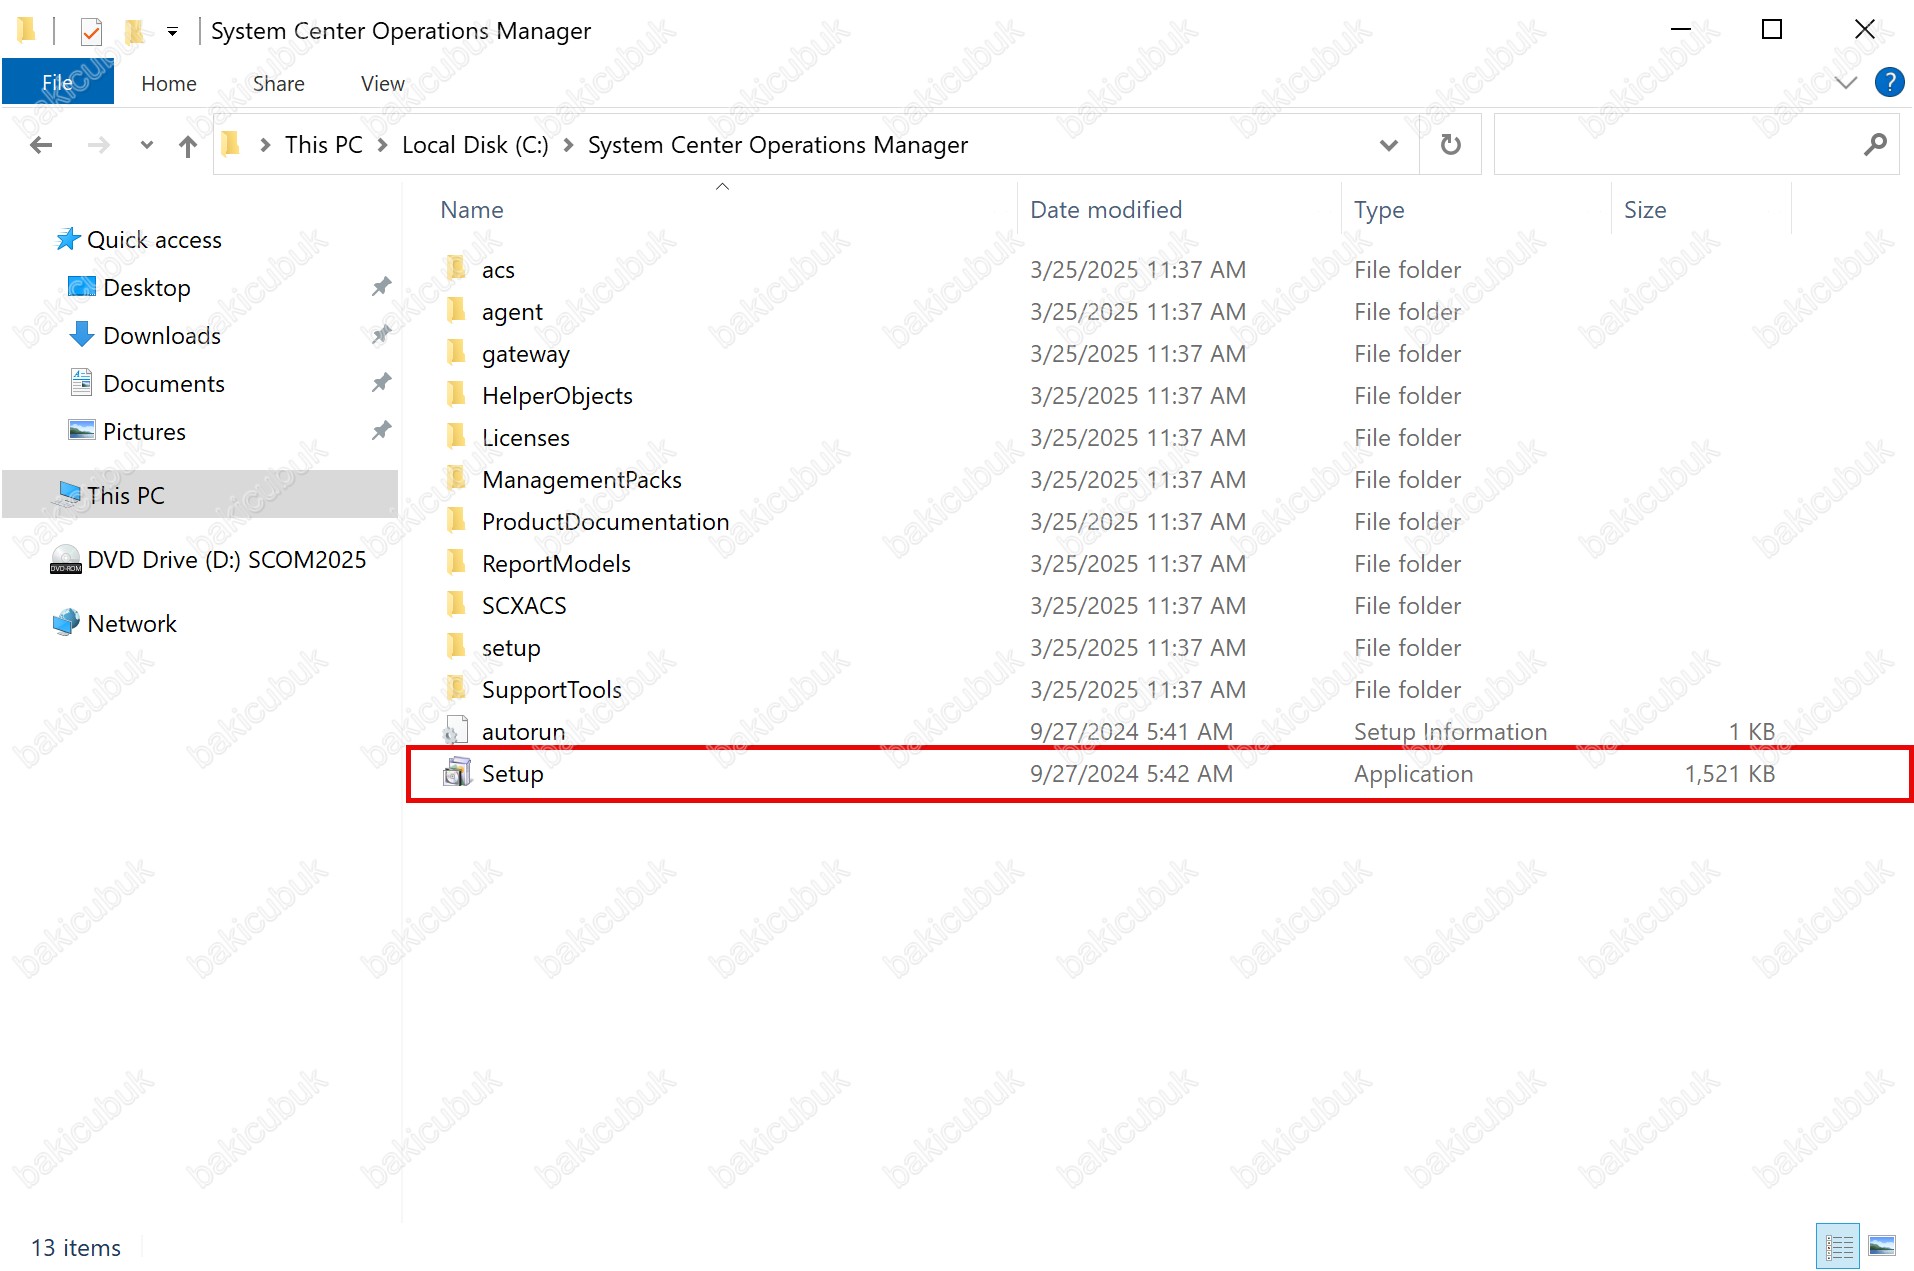Viewport: 1914px width, 1271px height.
Task: Sort by the Size column header
Action: (1645, 210)
